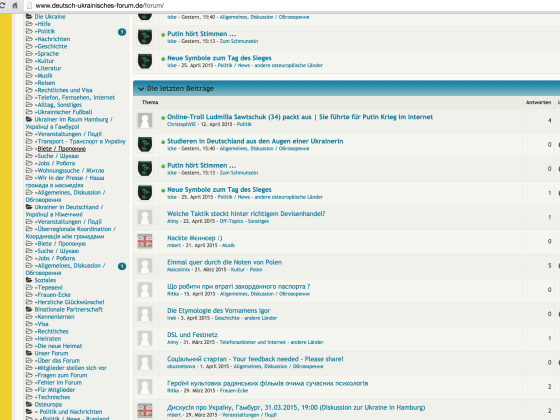
Task: Click the folder icon beside Binationale Partnerschaft
Action: (x=29, y=309)
